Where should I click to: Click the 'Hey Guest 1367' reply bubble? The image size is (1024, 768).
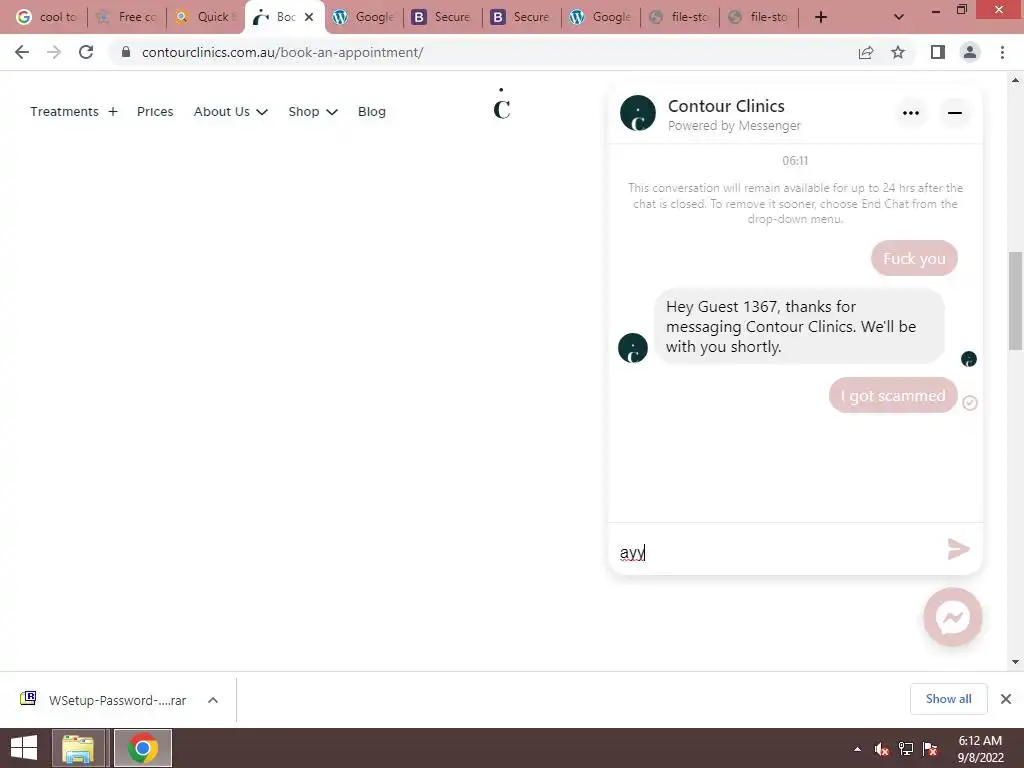[799, 327]
